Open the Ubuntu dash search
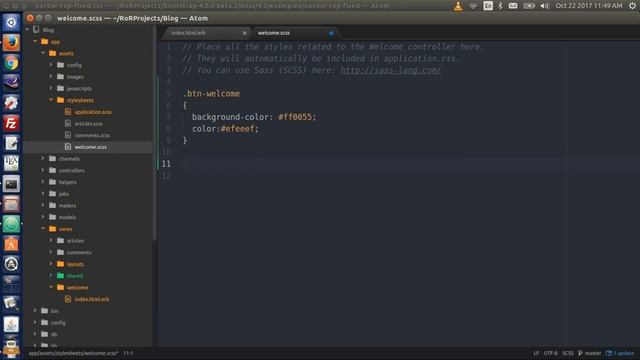640x360 pixels. click(11, 22)
